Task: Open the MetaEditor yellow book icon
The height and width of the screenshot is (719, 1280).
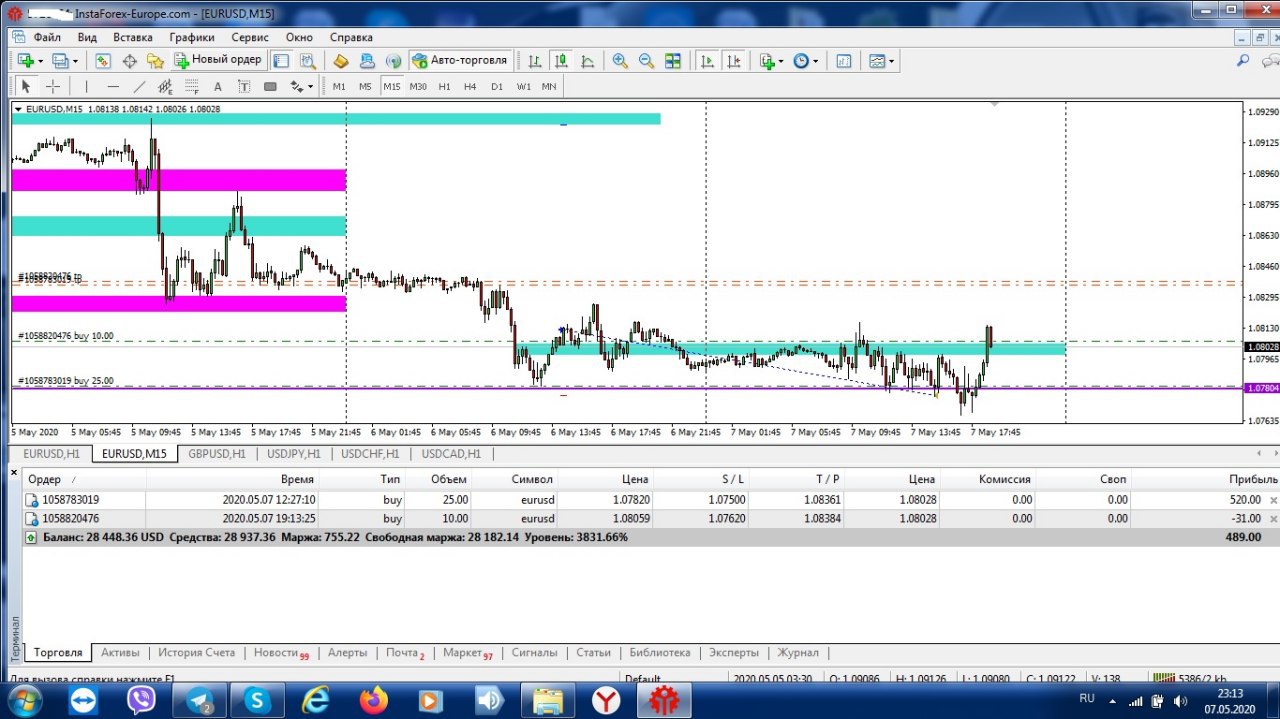Action: click(341, 61)
